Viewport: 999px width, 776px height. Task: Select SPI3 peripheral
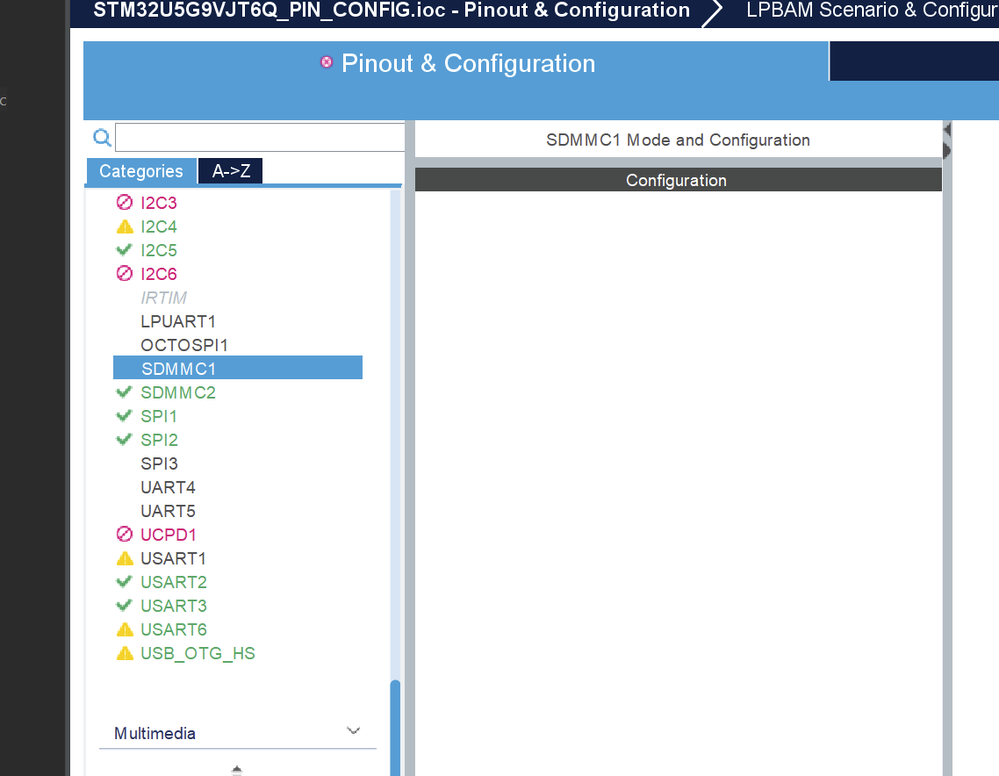[159, 463]
